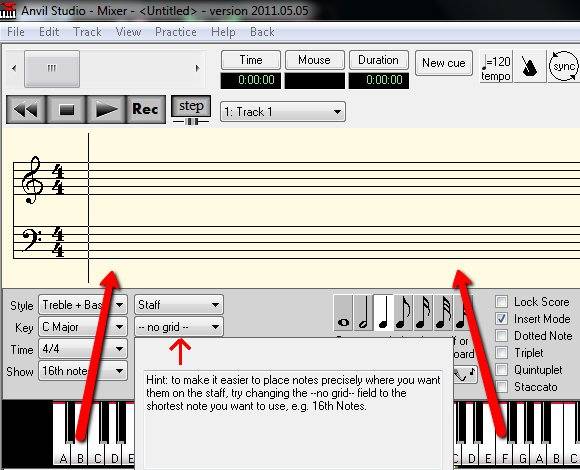Click the Back menu item
Viewport: 580px width, 470px height.
pos(262,32)
